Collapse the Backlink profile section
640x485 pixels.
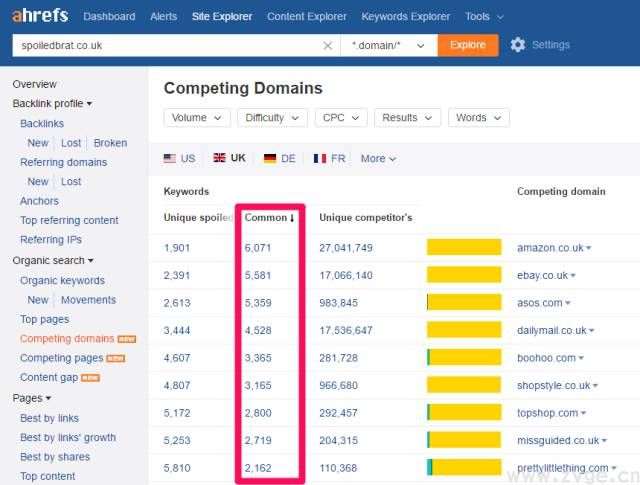pyautogui.click(x=52, y=103)
